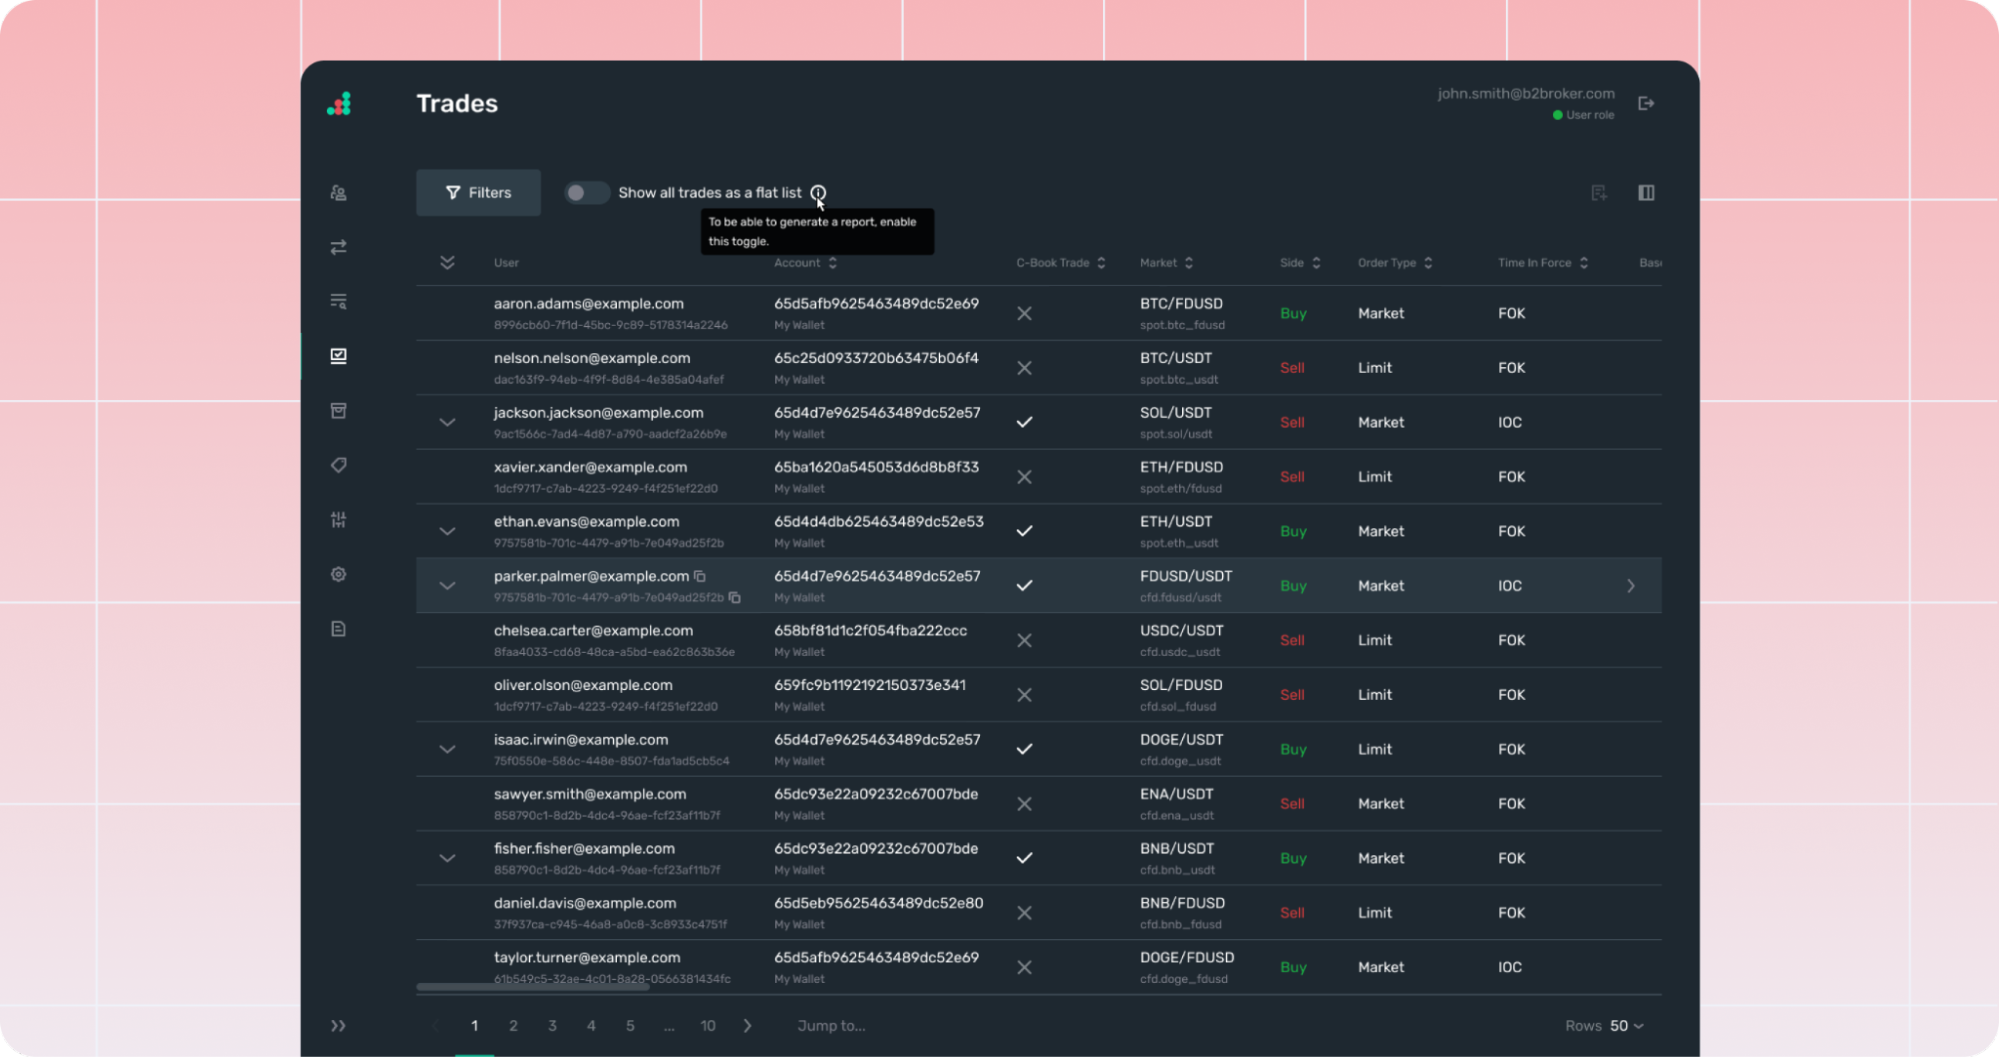This screenshot has height=1058, width=1999.
Task: Go to page 10 of the trades list
Action: coord(708,1025)
